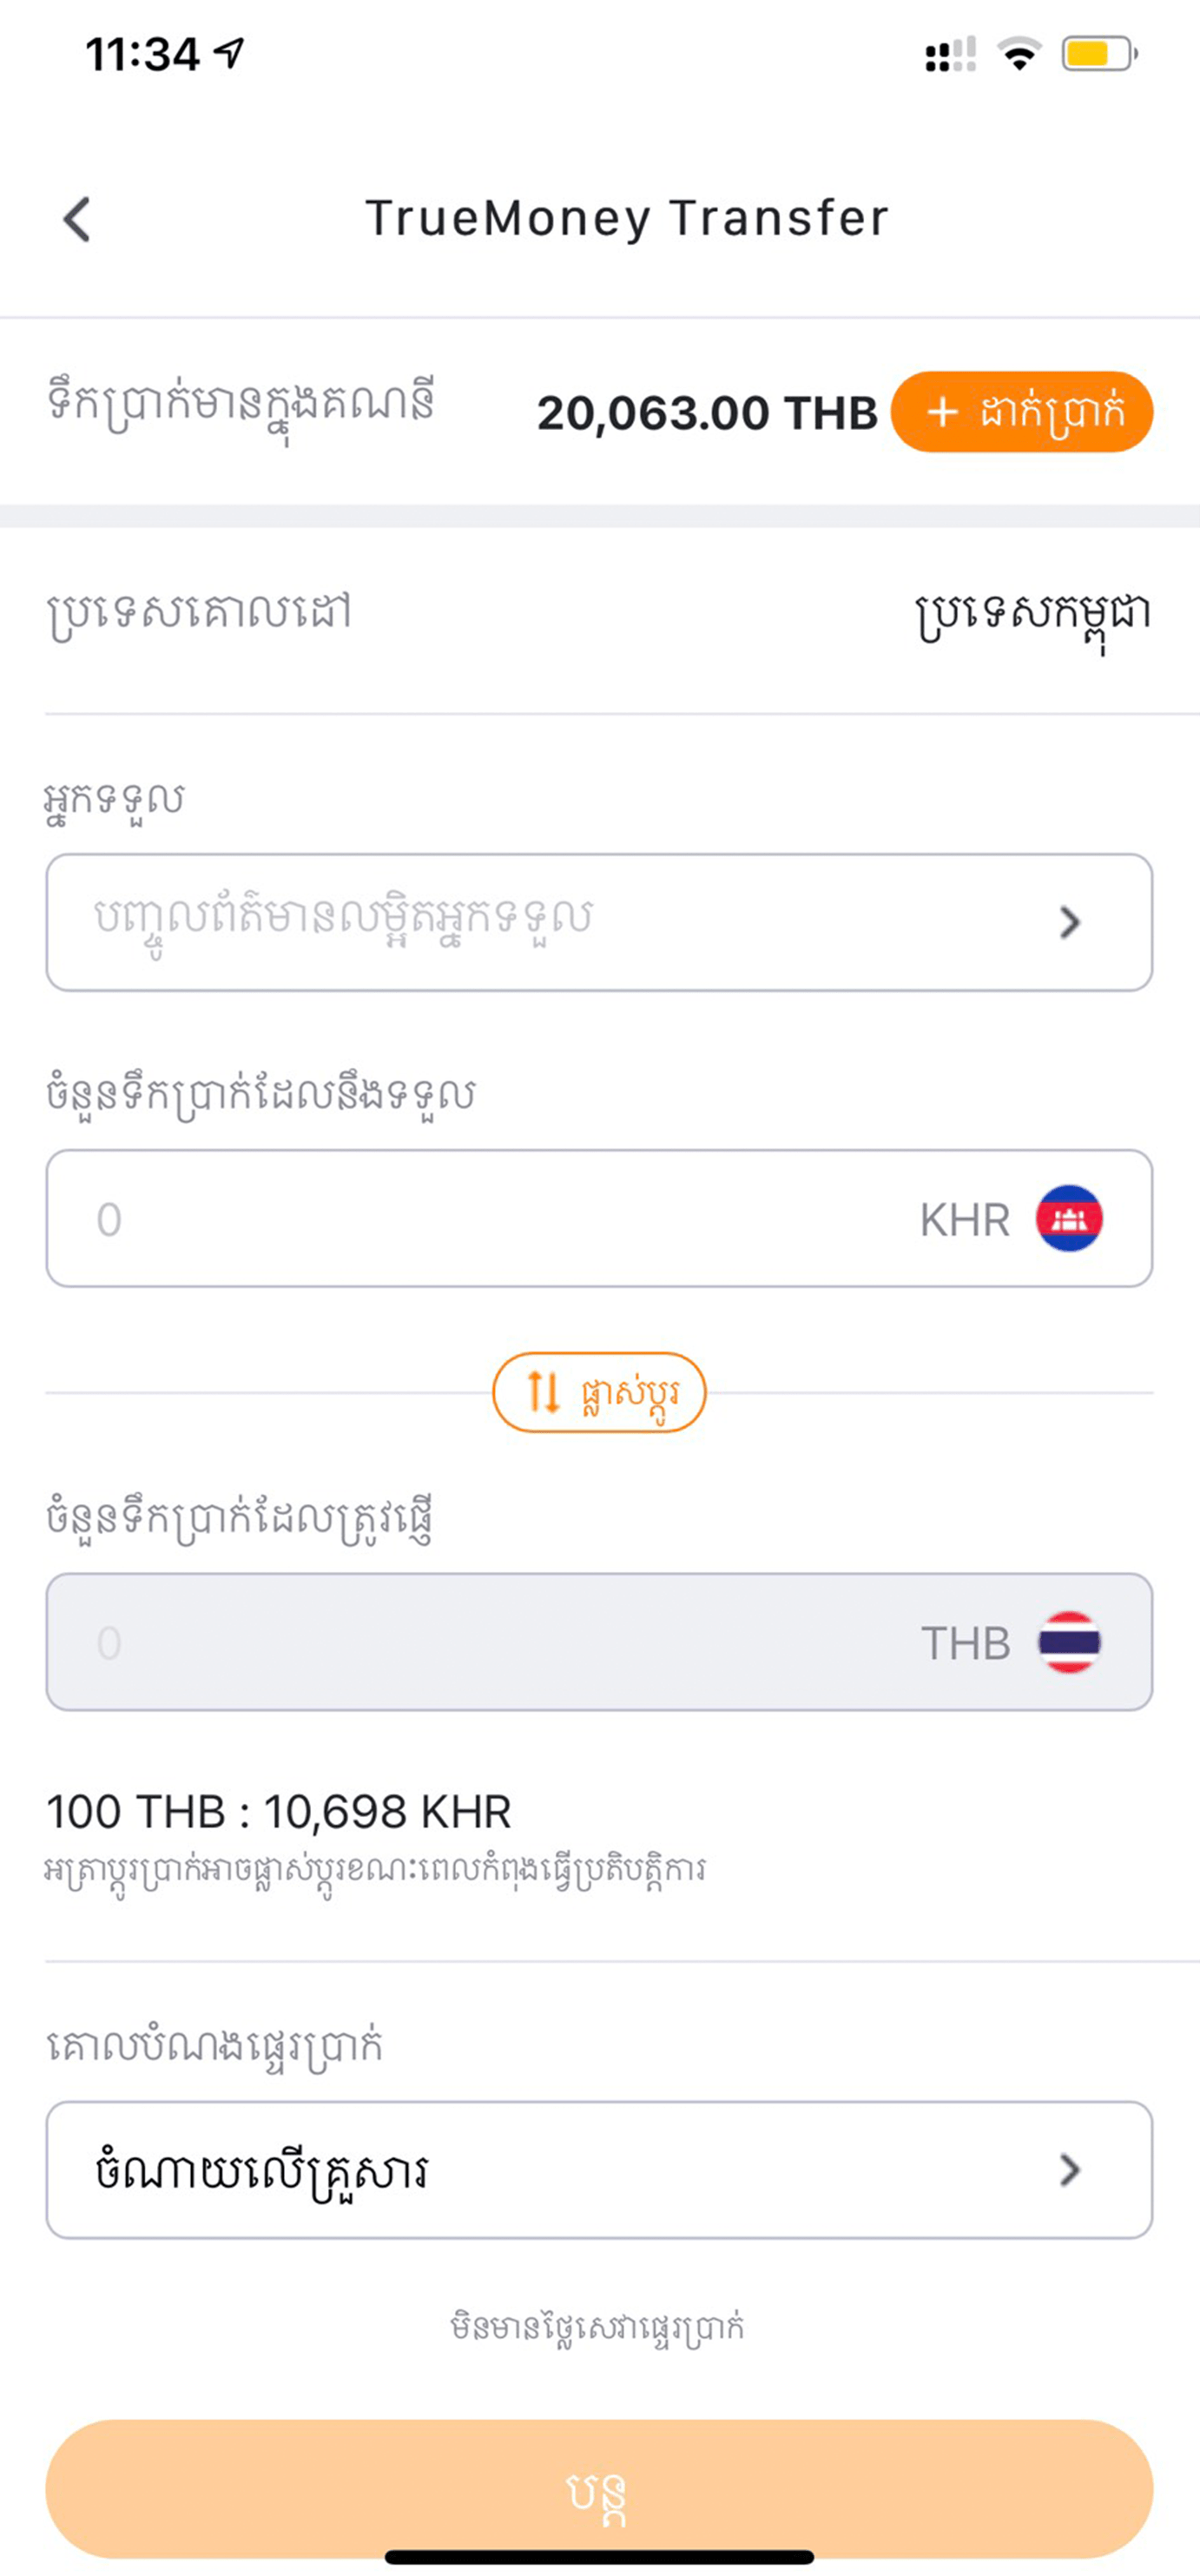This screenshot has width=1200, height=2576.
Task: Tap the battery icon in status bar
Action: coord(1099,54)
